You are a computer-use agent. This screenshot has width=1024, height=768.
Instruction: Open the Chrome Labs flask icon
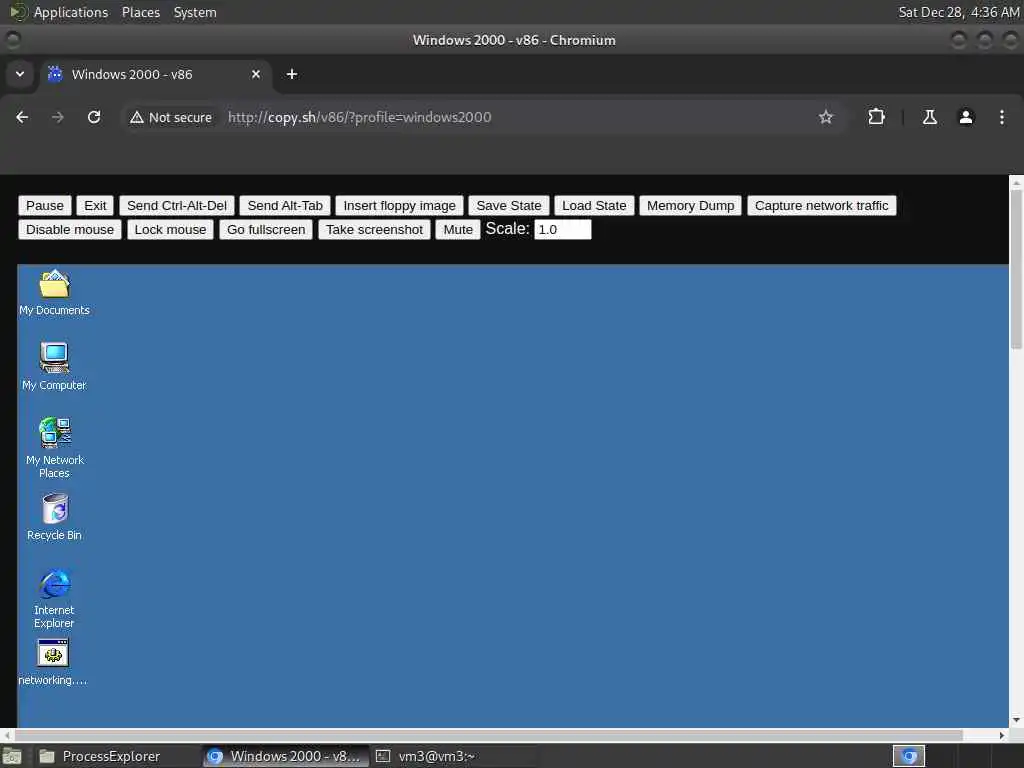(x=930, y=117)
